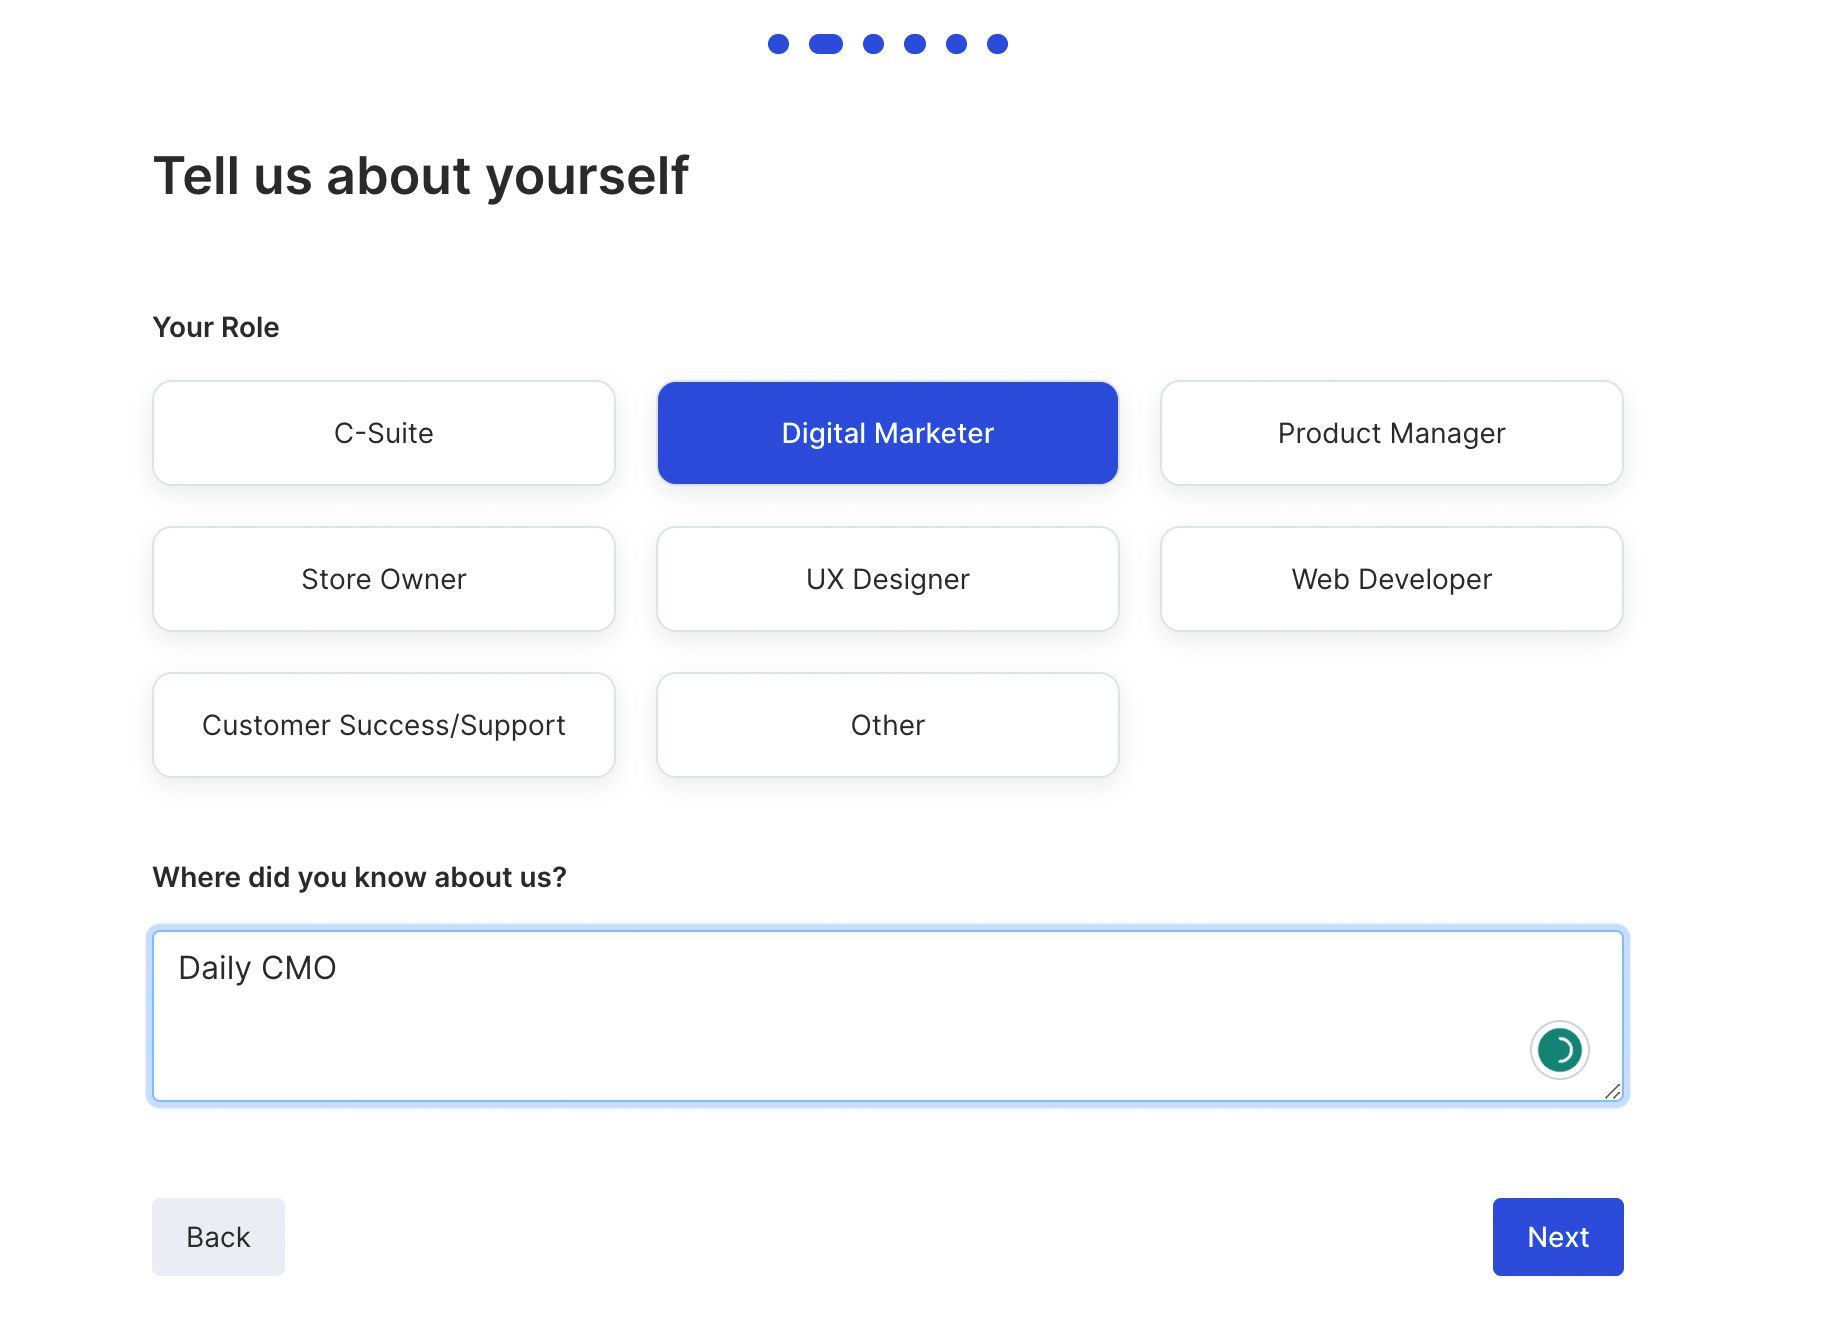Image resolution: width=1826 pixels, height=1336 pixels.
Task: Go back with the Back button
Action: coord(218,1237)
